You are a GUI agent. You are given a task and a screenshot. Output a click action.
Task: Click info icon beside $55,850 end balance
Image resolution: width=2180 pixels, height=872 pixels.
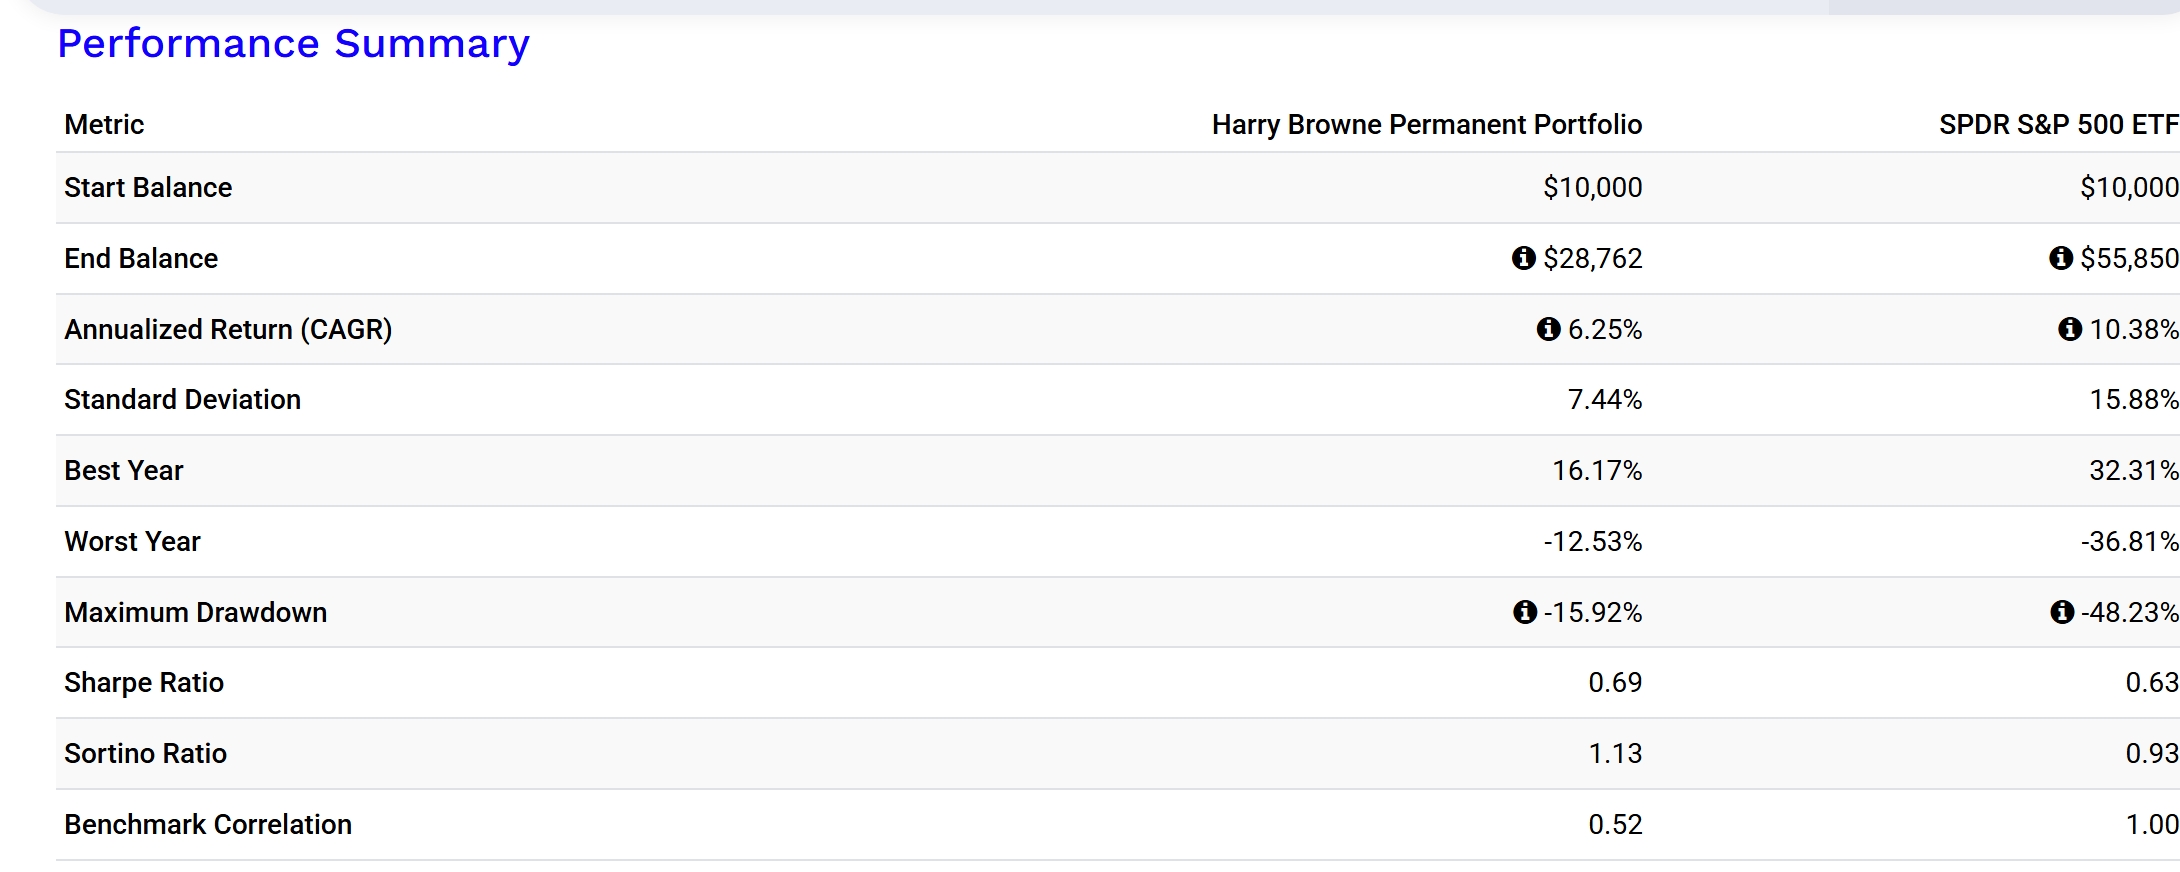2060,258
